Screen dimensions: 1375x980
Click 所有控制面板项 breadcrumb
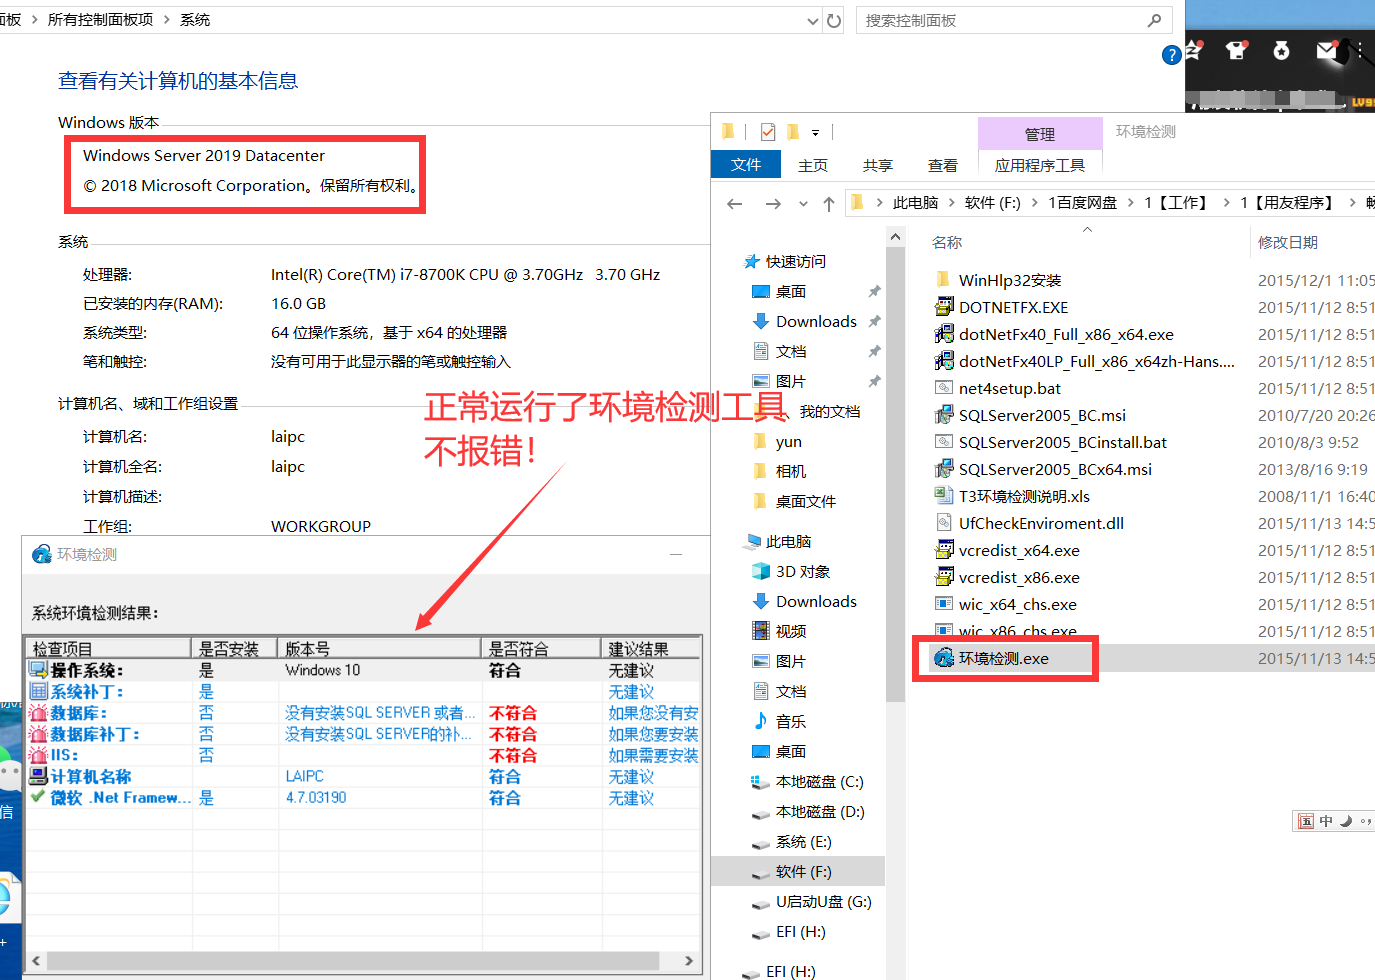pos(101,20)
